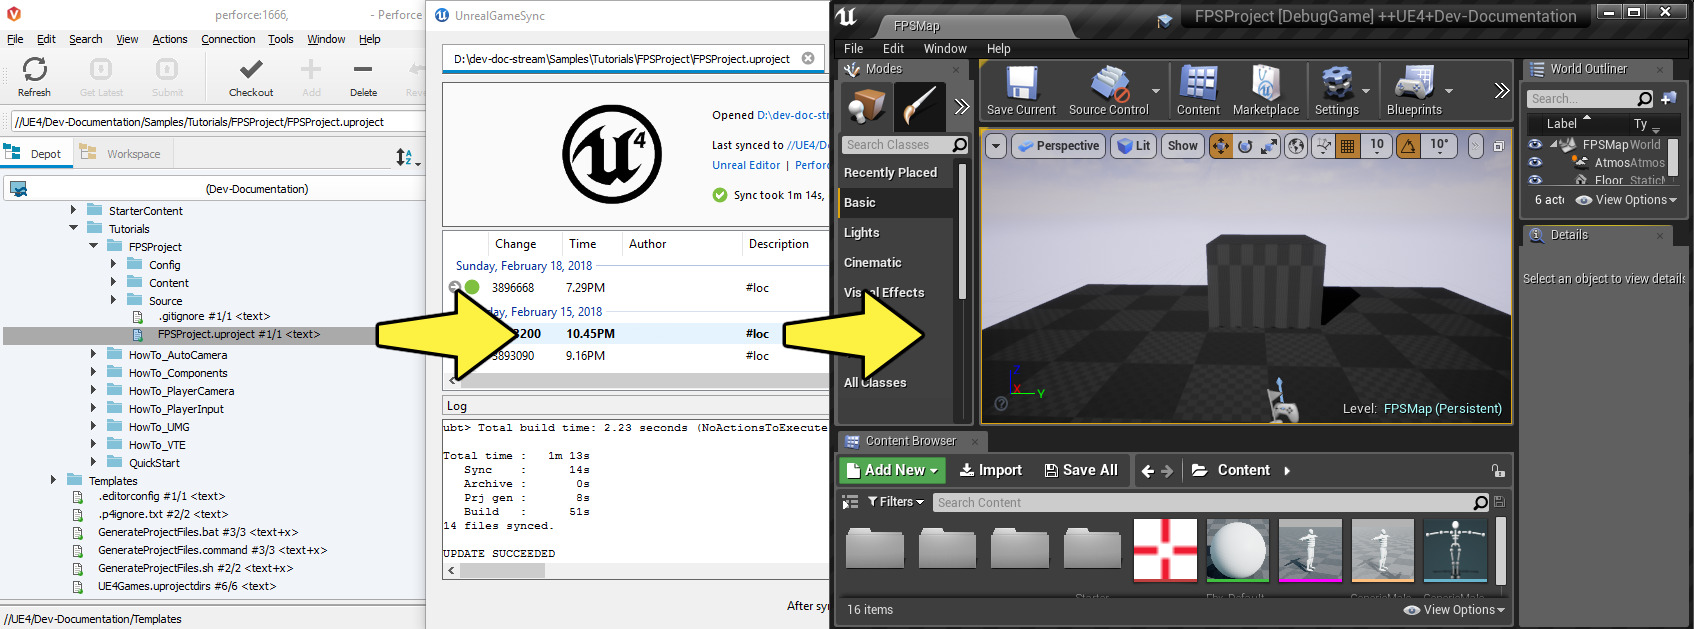
Task: Click the Refresh icon in Perforce toolbar
Action: click(34, 69)
